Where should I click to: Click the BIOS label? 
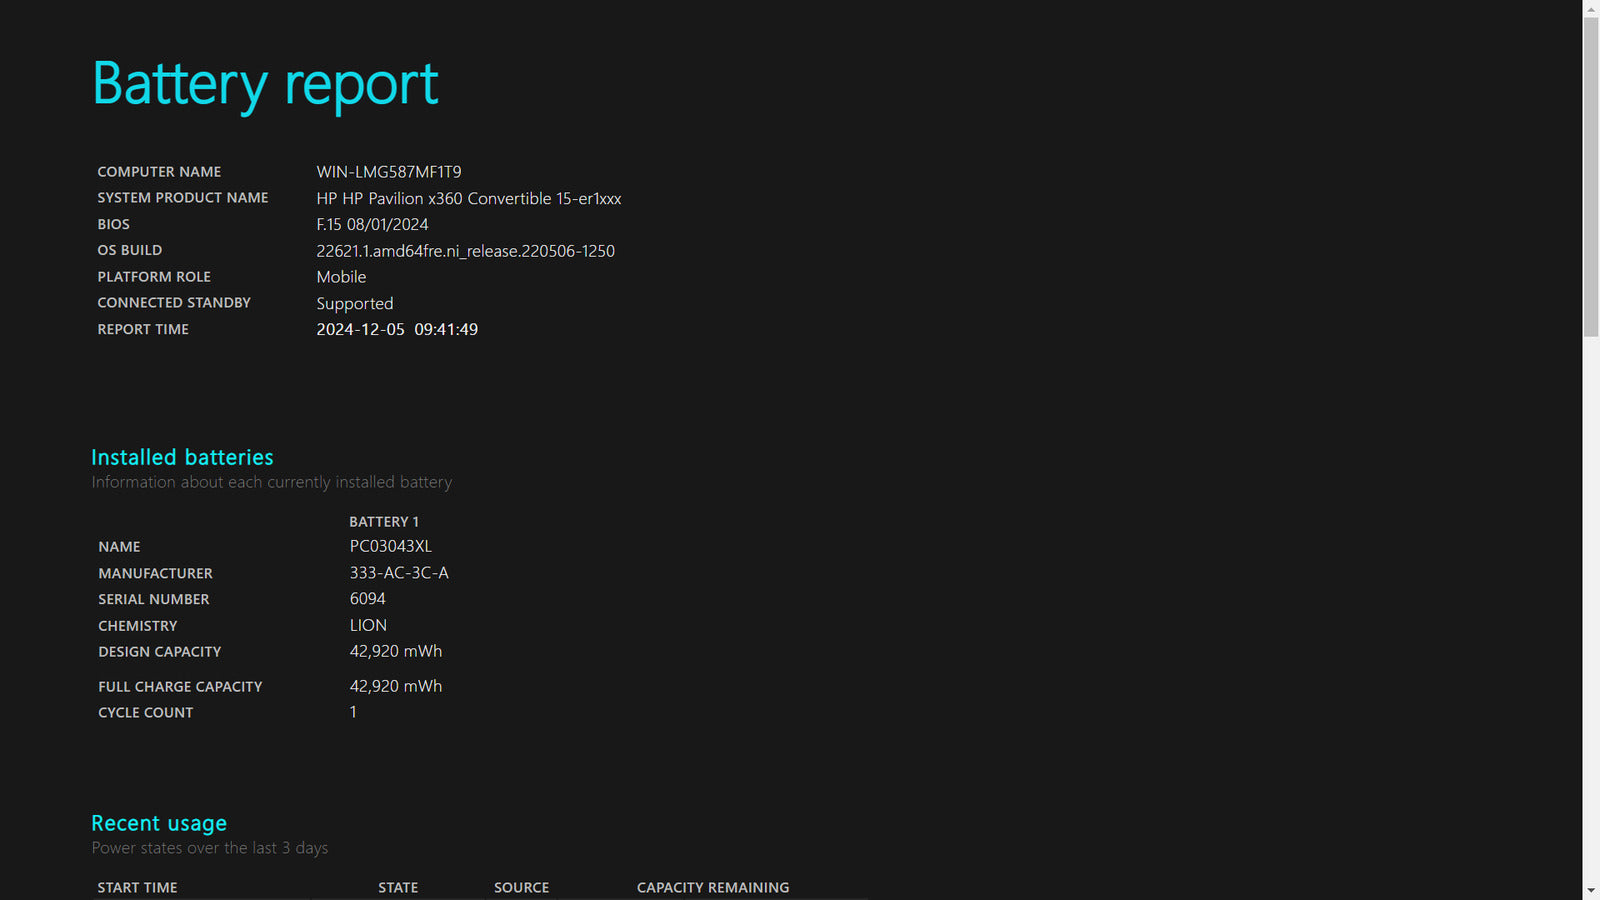[113, 224]
